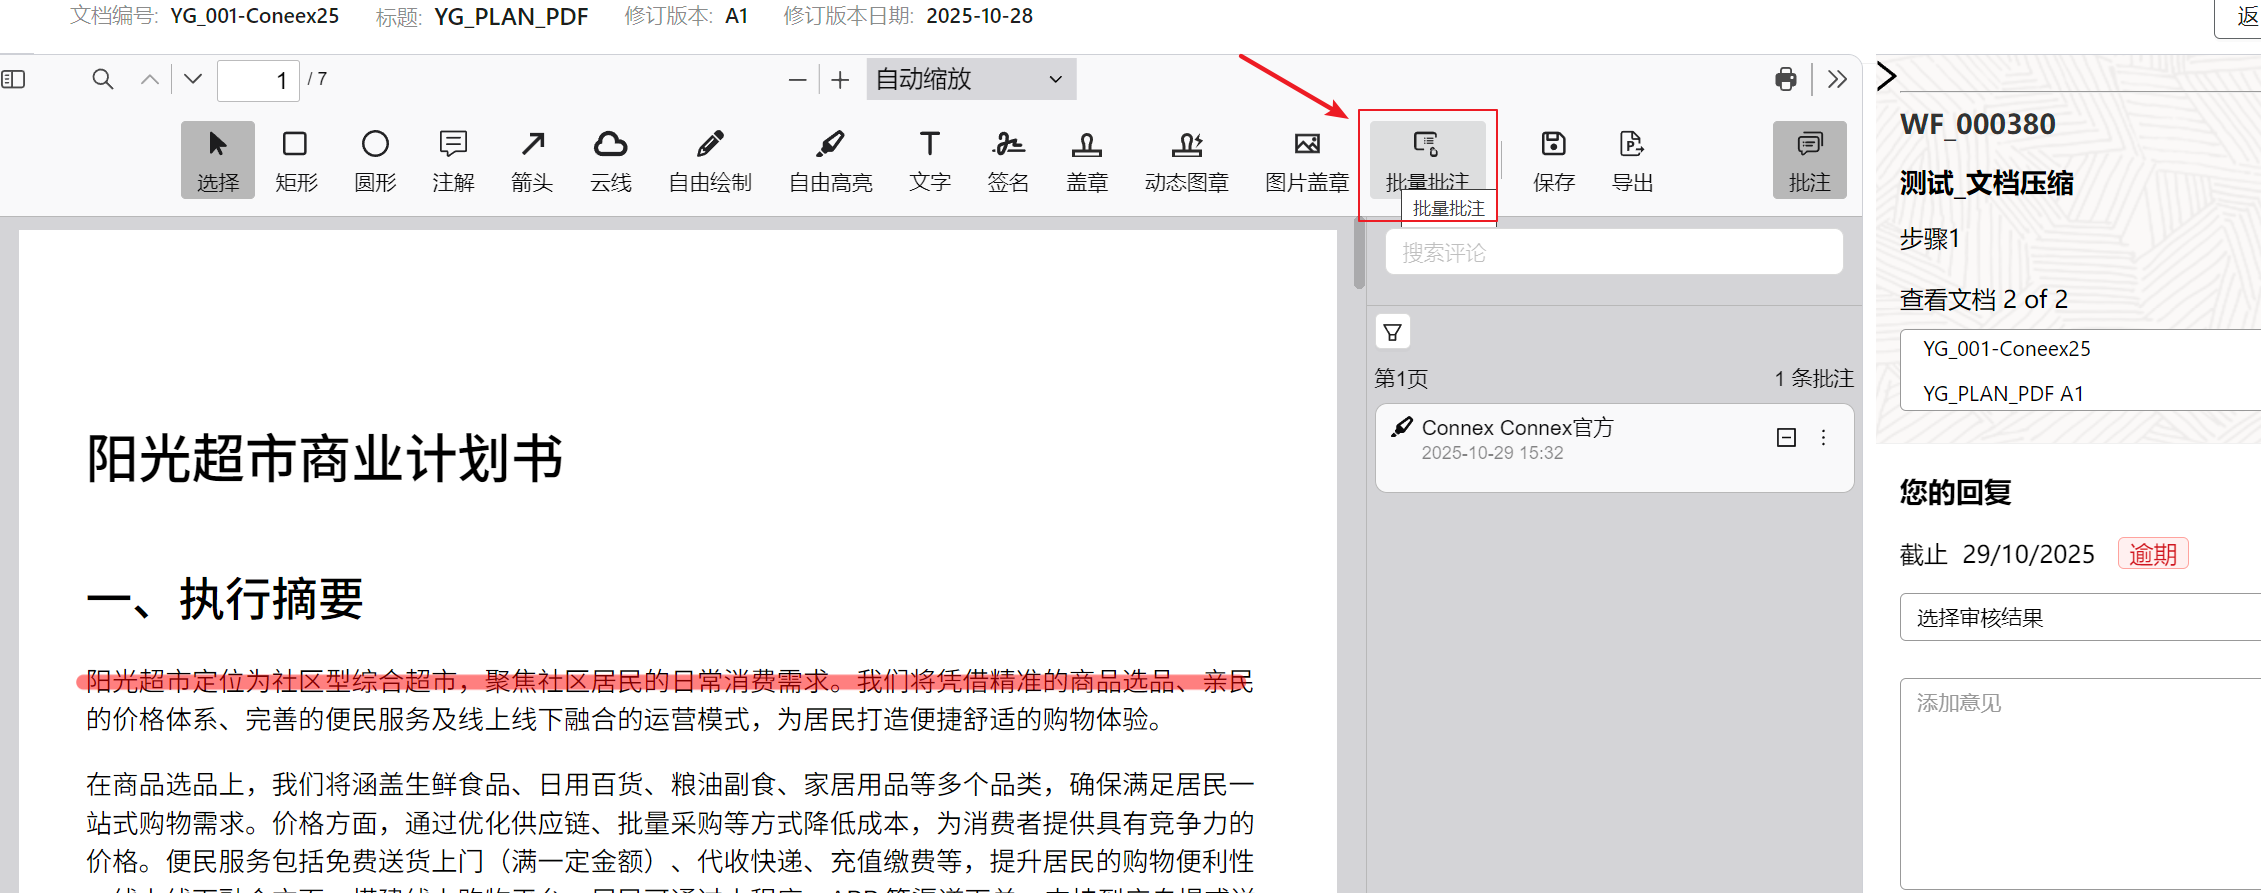2261x893 pixels.
Task: Collapse the Connex annotation comment card
Action: [1786, 438]
